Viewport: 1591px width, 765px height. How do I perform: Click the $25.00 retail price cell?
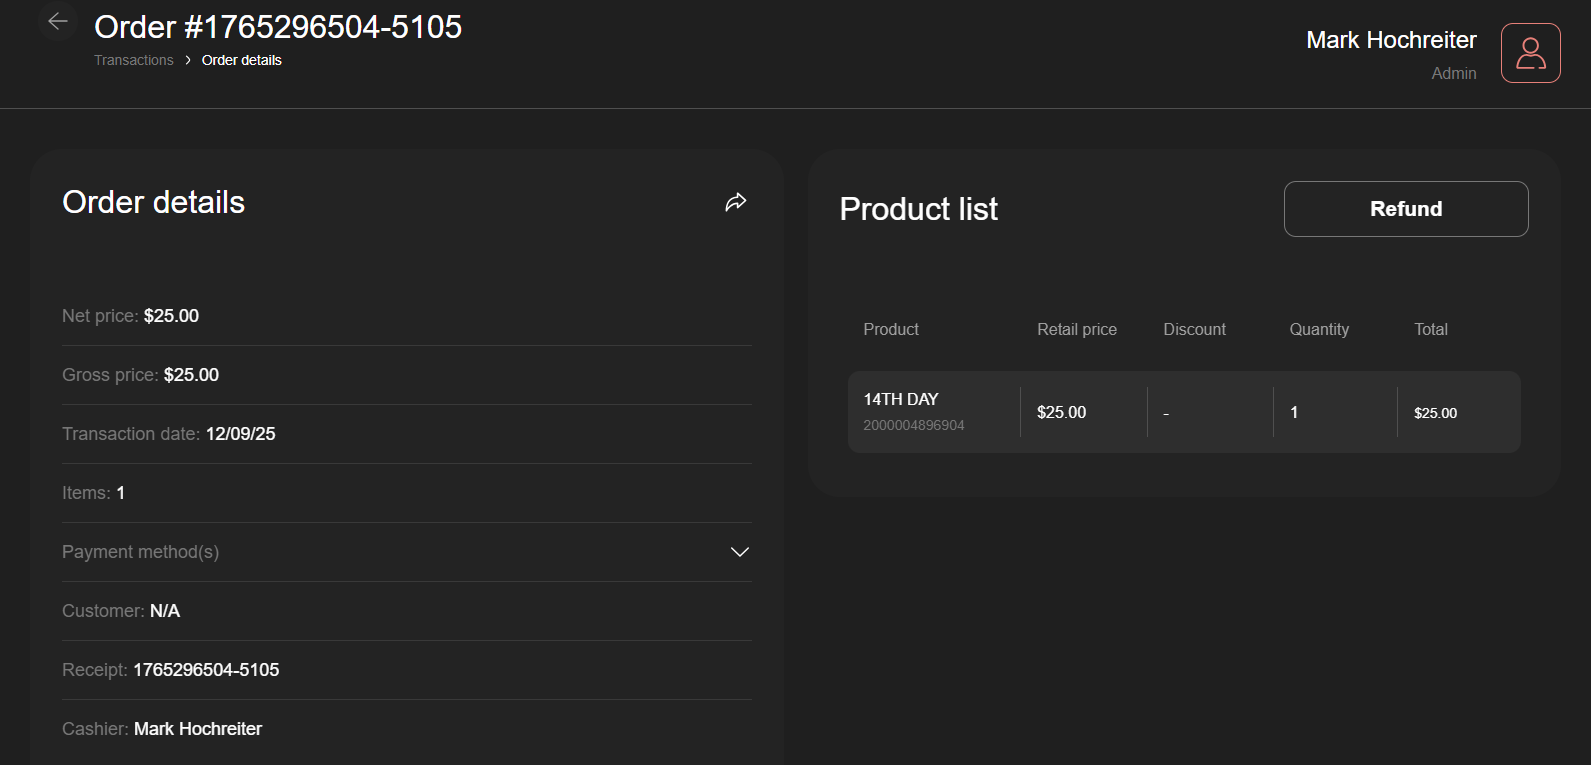click(x=1061, y=412)
